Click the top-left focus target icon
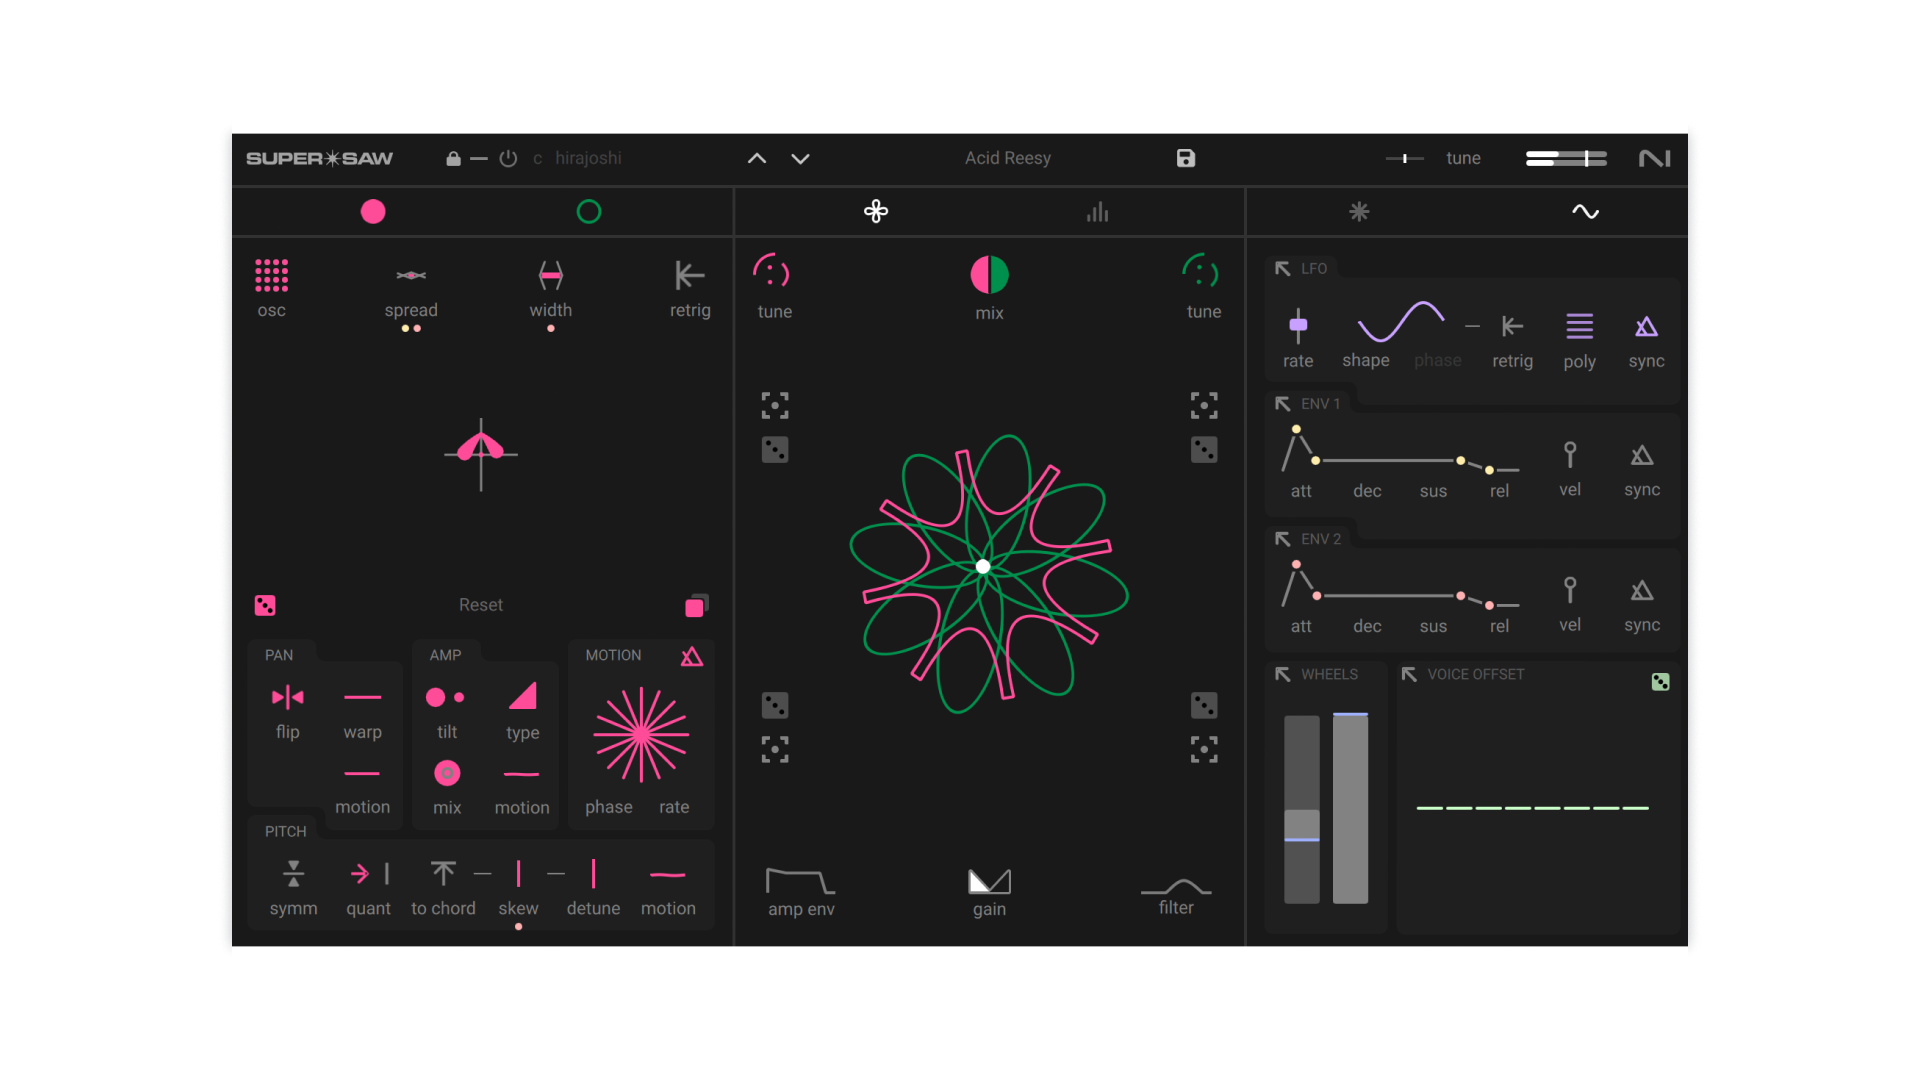This screenshot has height=1080, width=1920. point(775,405)
